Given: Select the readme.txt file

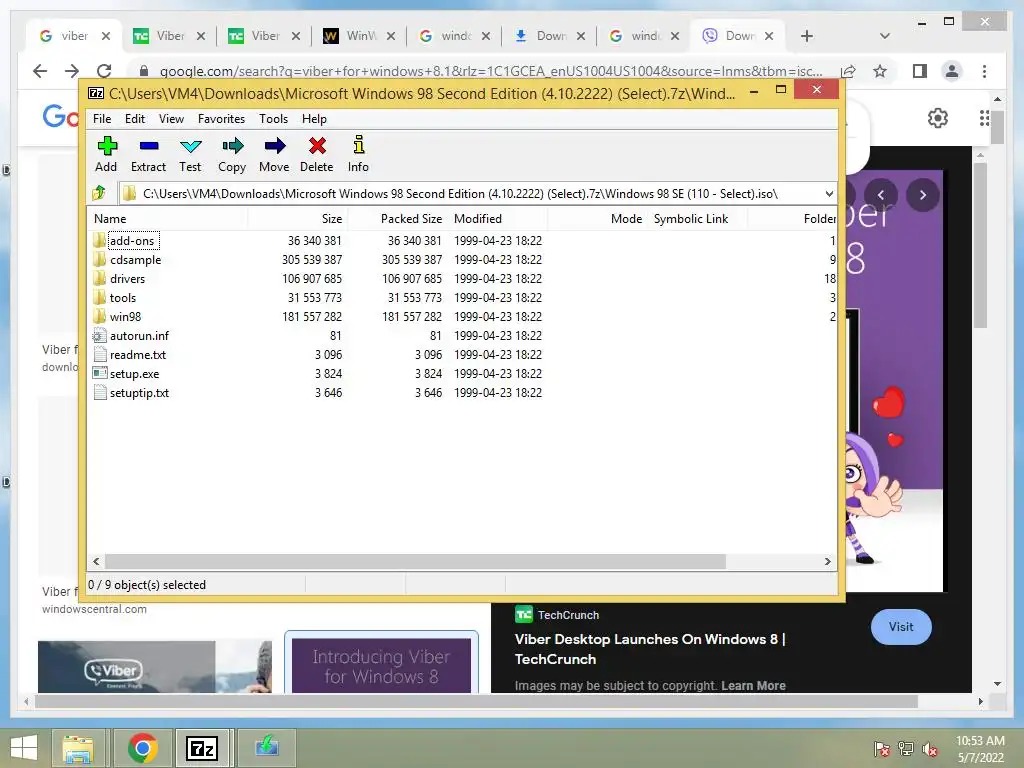Looking at the screenshot, I should pyautogui.click(x=138, y=355).
